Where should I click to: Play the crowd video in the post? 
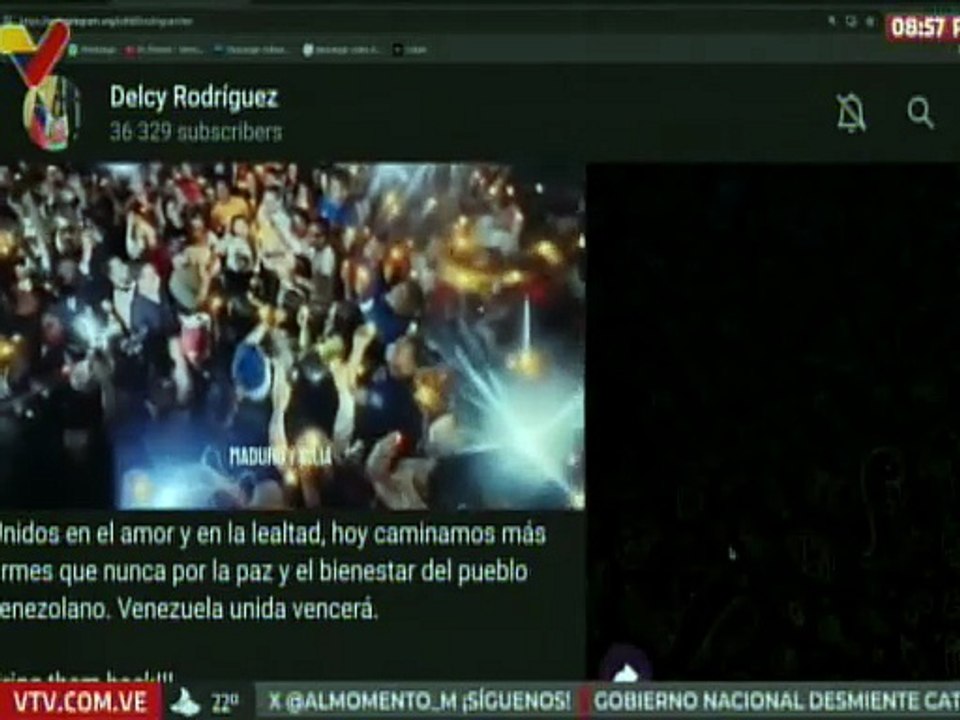click(x=292, y=336)
